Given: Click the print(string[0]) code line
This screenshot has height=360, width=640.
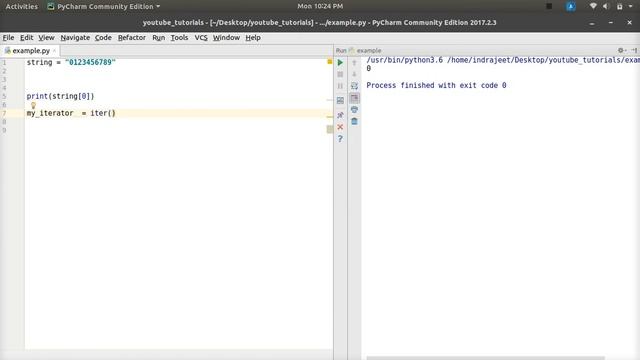Looking at the screenshot, I should tap(60, 96).
